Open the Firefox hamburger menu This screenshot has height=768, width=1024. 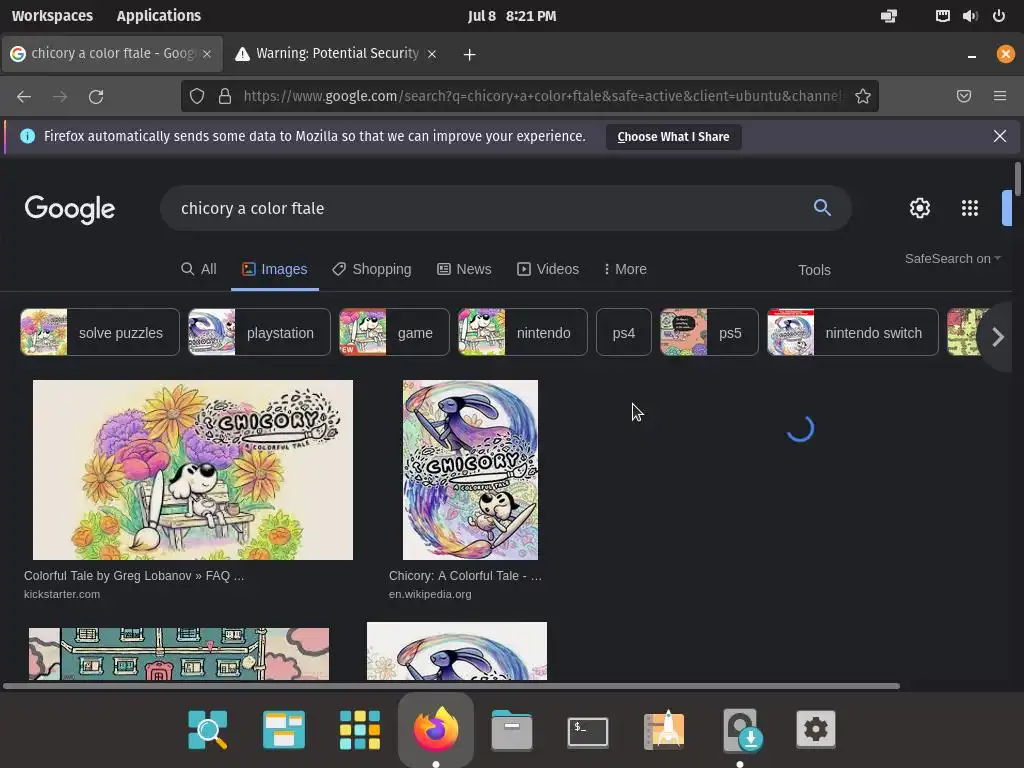click(x=1000, y=97)
